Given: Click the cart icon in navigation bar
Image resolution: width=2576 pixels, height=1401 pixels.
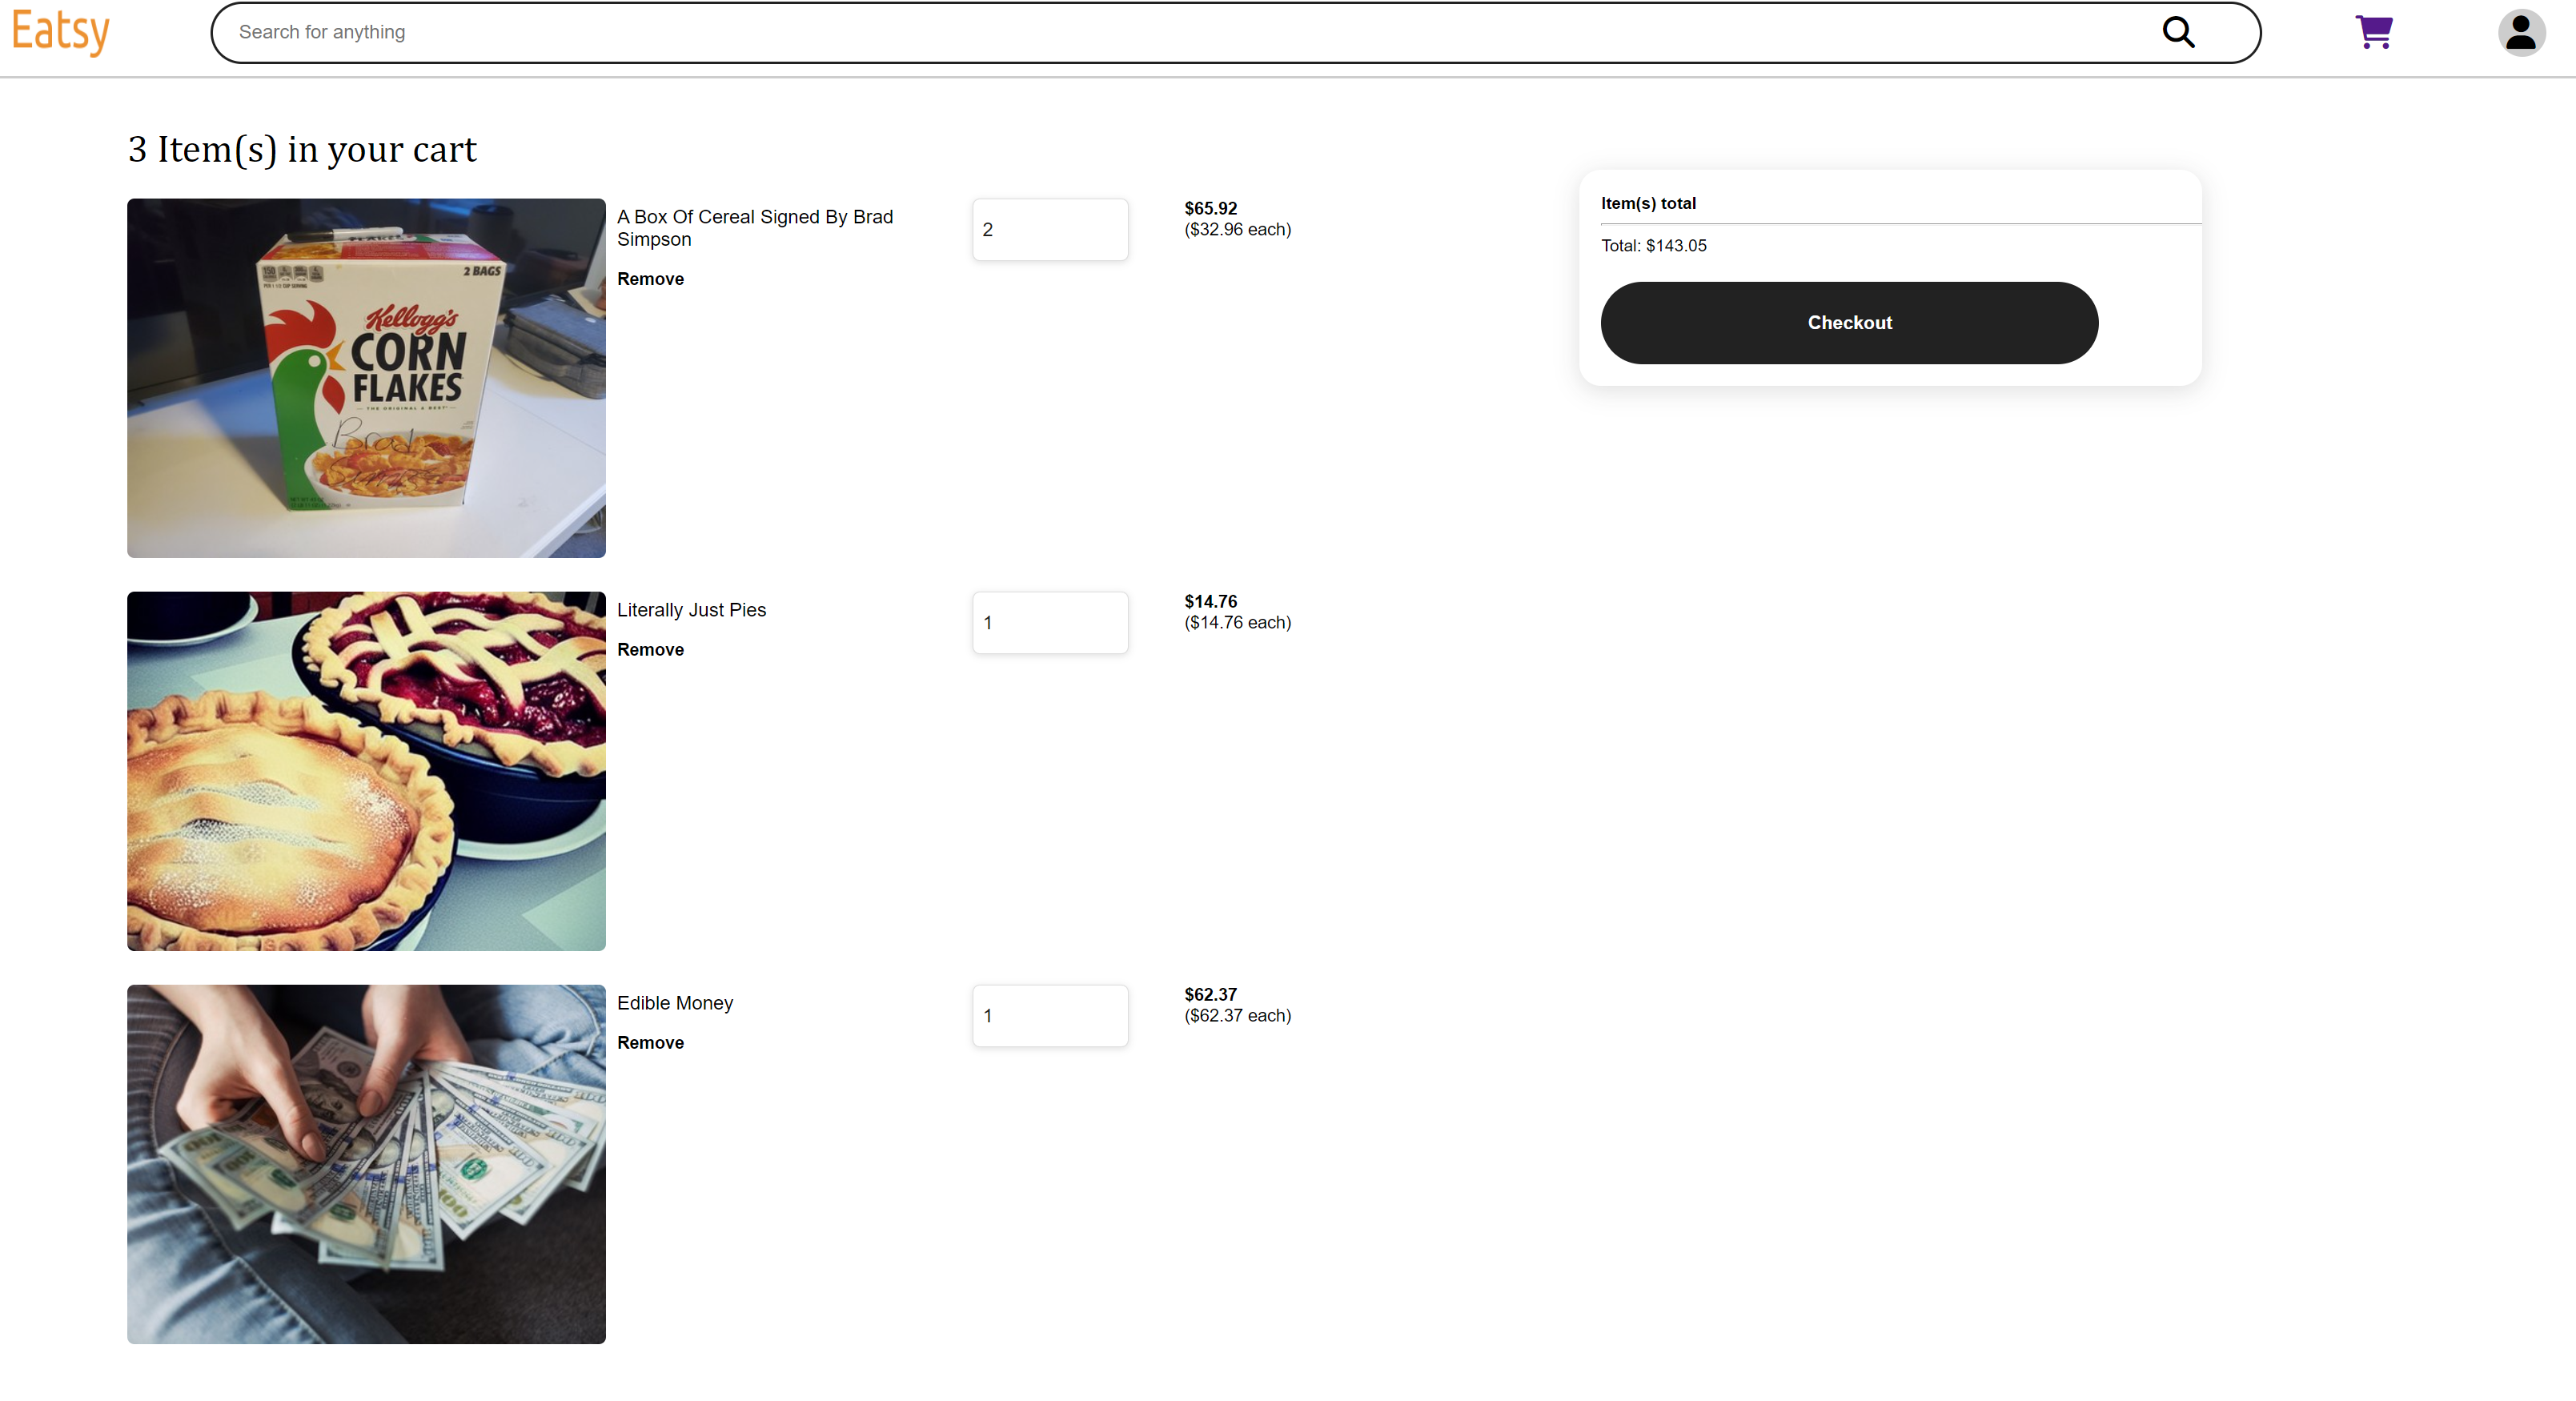Looking at the screenshot, I should [2374, 31].
